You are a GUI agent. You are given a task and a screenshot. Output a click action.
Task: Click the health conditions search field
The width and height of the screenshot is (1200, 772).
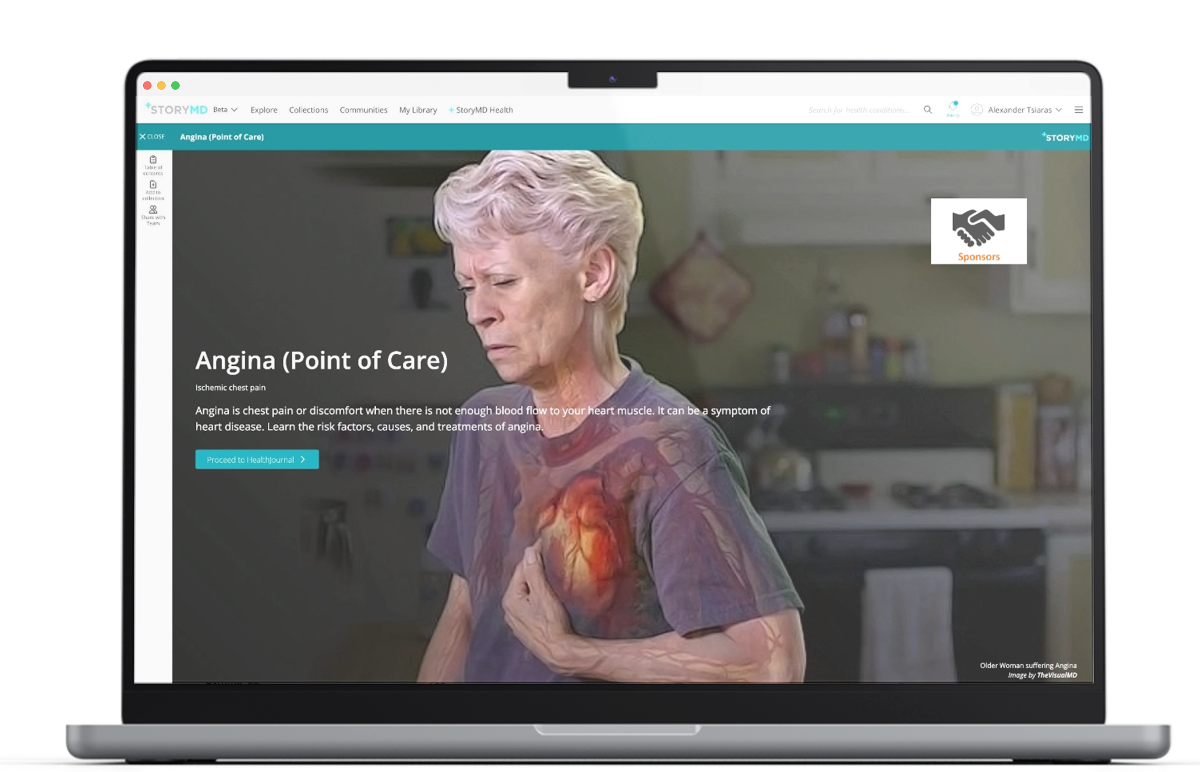click(x=860, y=110)
